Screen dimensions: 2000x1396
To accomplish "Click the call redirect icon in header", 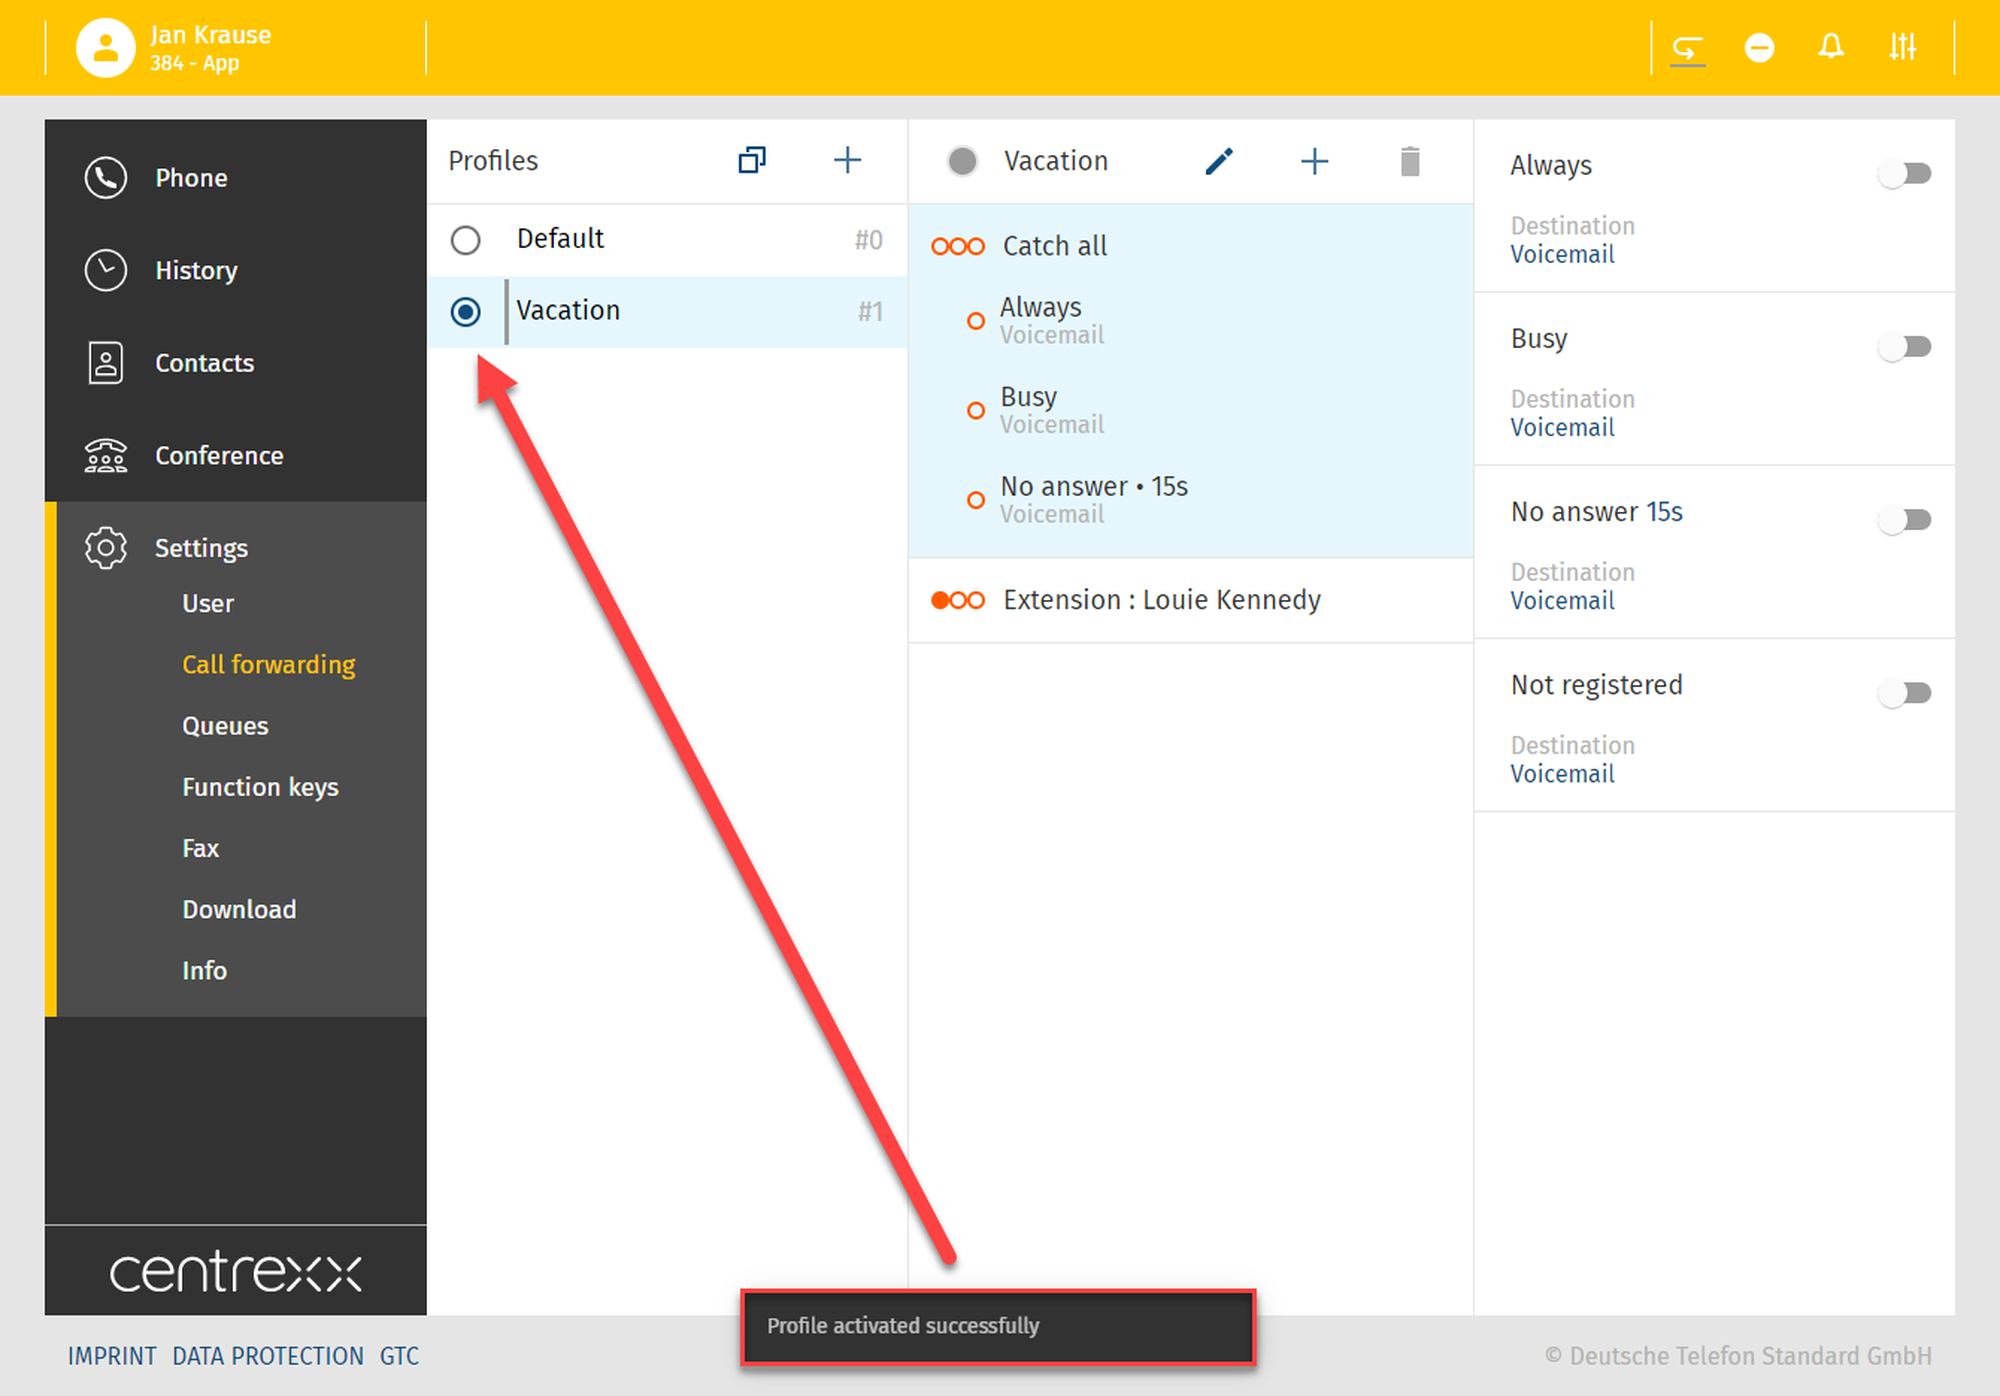I will (x=1688, y=48).
